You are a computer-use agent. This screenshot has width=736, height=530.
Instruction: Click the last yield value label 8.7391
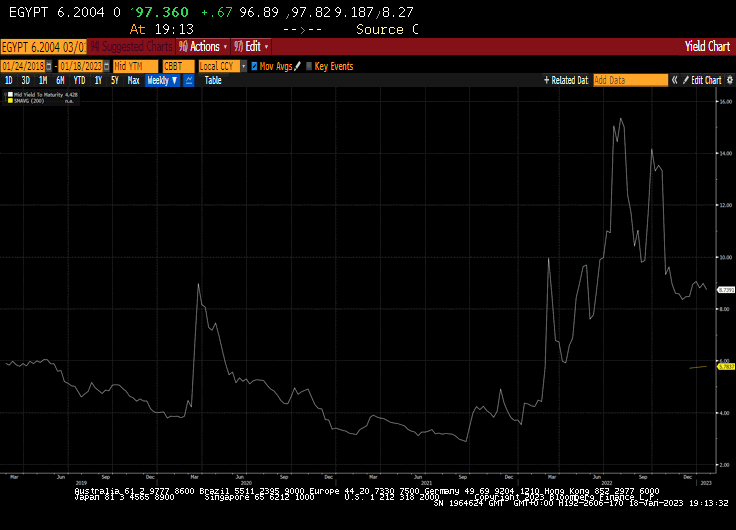coord(726,290)
